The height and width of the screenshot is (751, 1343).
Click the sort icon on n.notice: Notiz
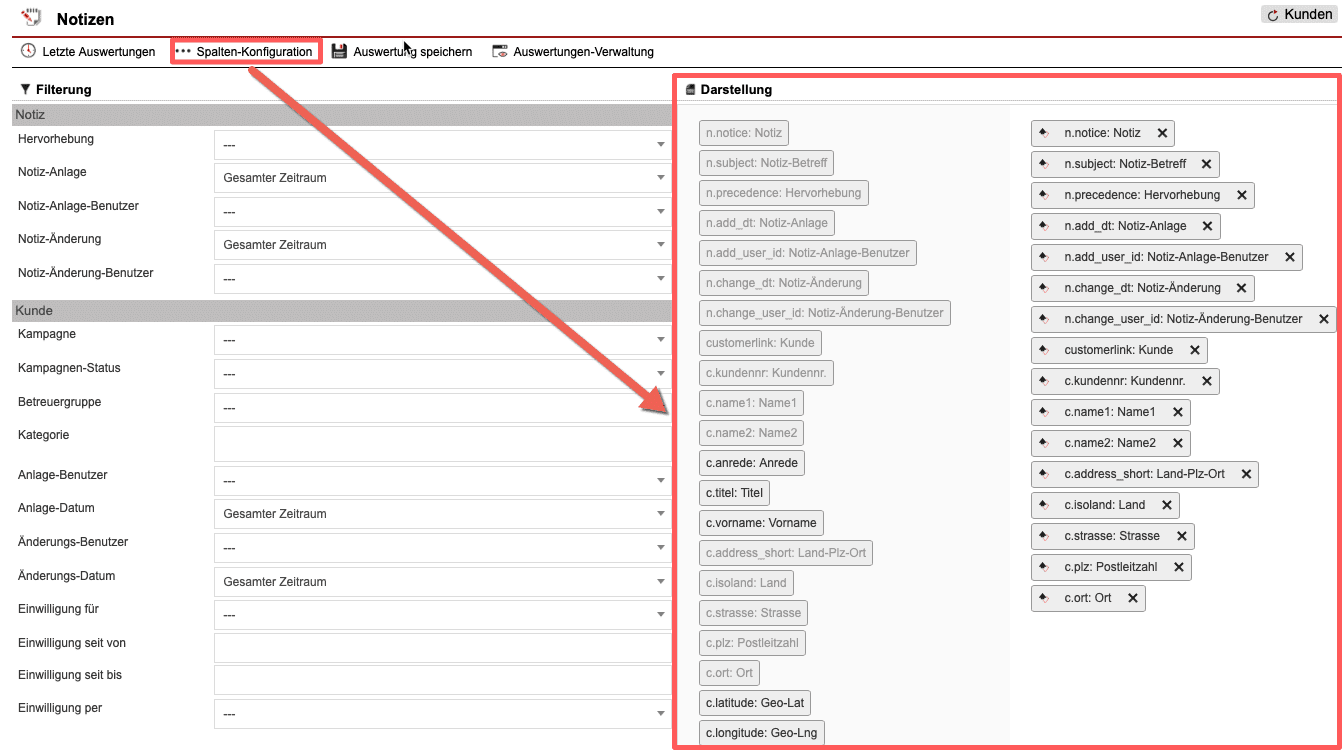point(1044,133)
